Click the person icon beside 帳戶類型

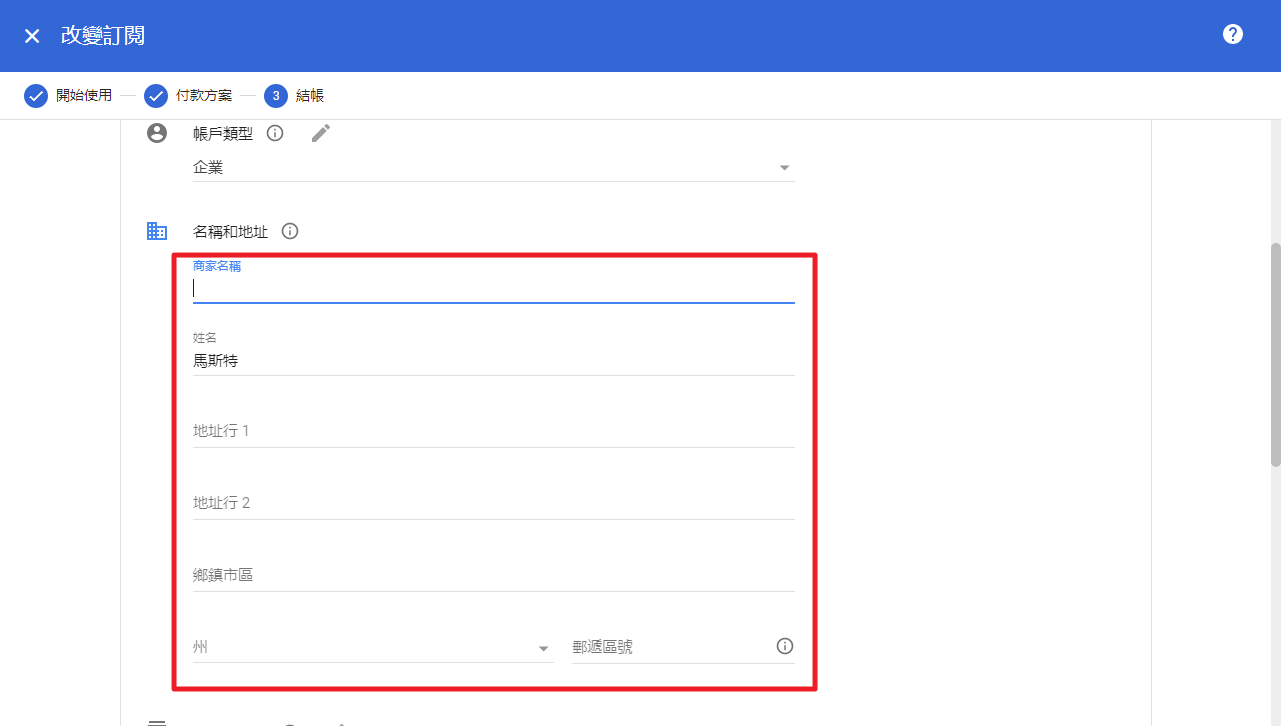pos(157,133)
